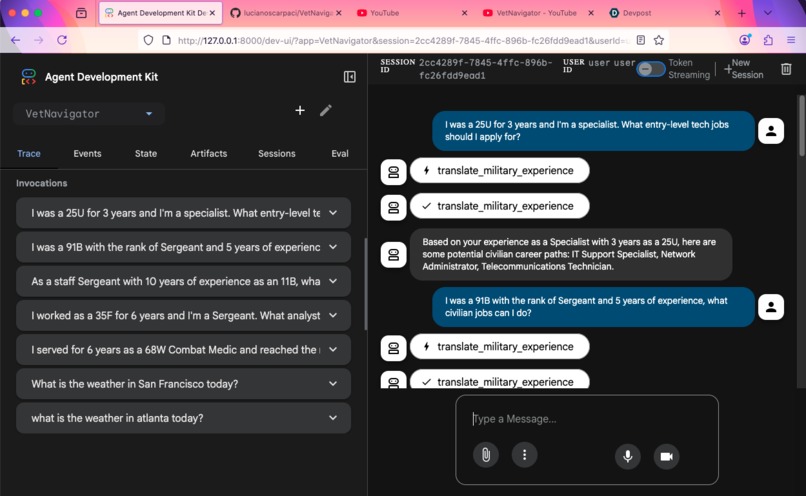Open more options three-dot icon in message box
The height and width of the screenshot is (496, 806).
pos(524,455)
